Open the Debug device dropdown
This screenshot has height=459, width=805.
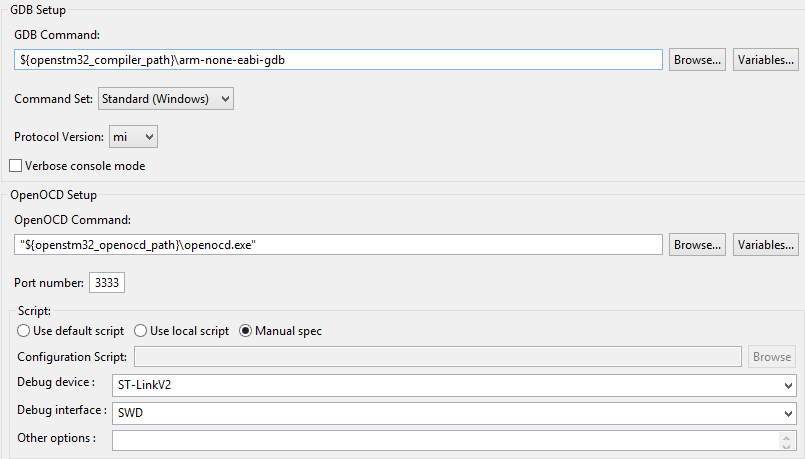coord(454,386)
